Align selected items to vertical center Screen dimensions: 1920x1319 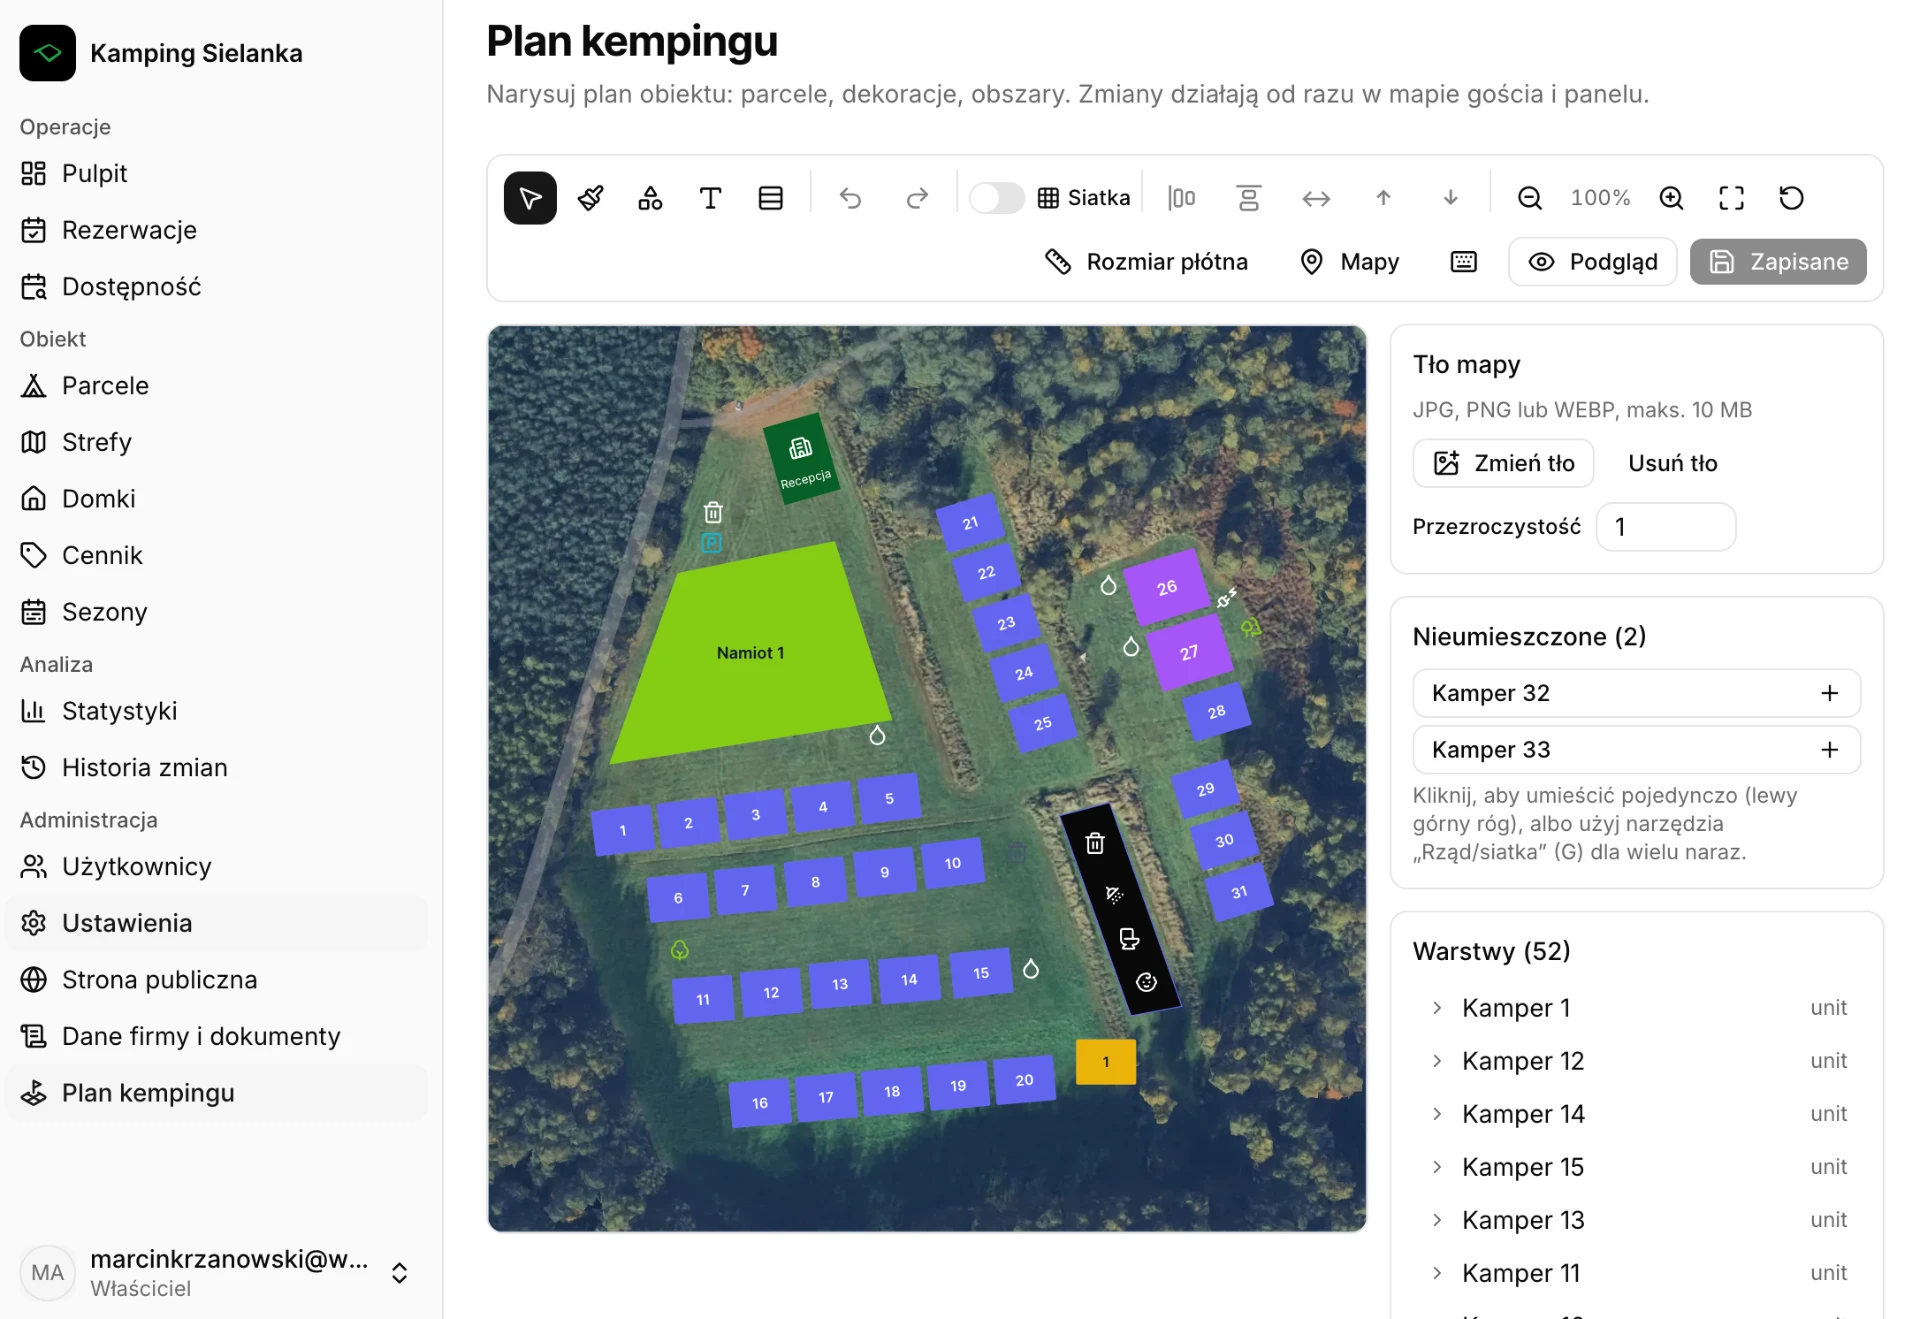[x=1249, y=198]
